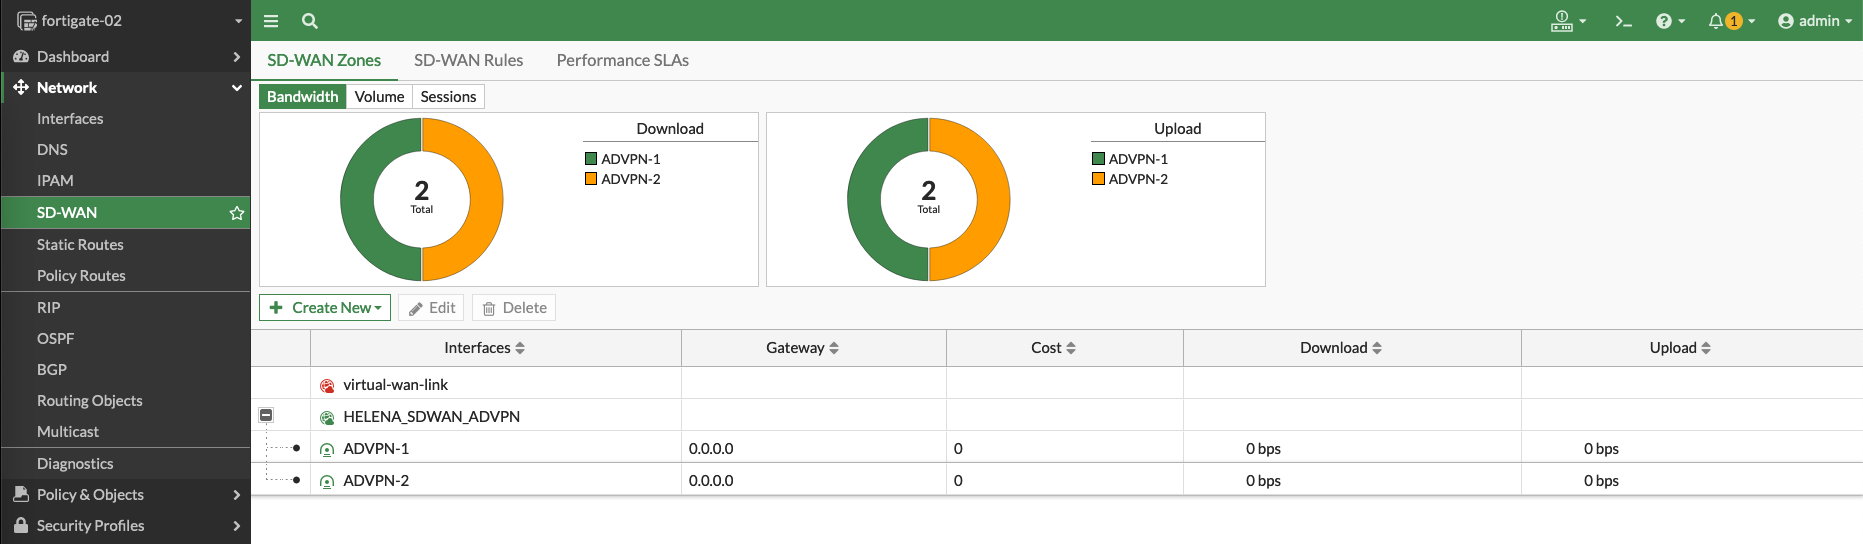Click the ADVPN-1 interface icon

[327, 450]
